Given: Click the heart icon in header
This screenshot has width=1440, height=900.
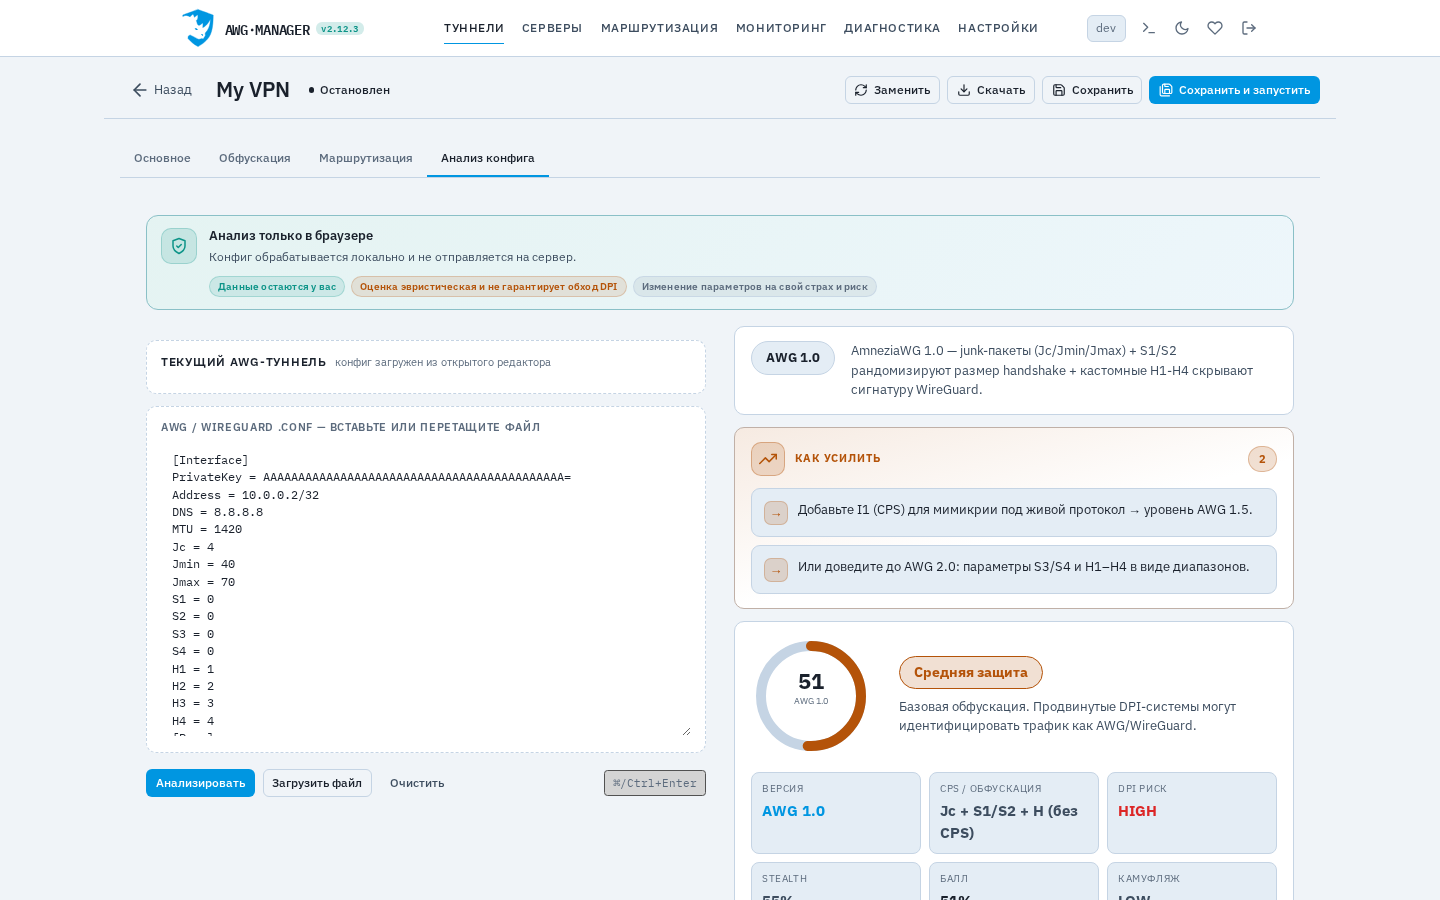Looking at the screenshot, I should [x=1215, y=28].
